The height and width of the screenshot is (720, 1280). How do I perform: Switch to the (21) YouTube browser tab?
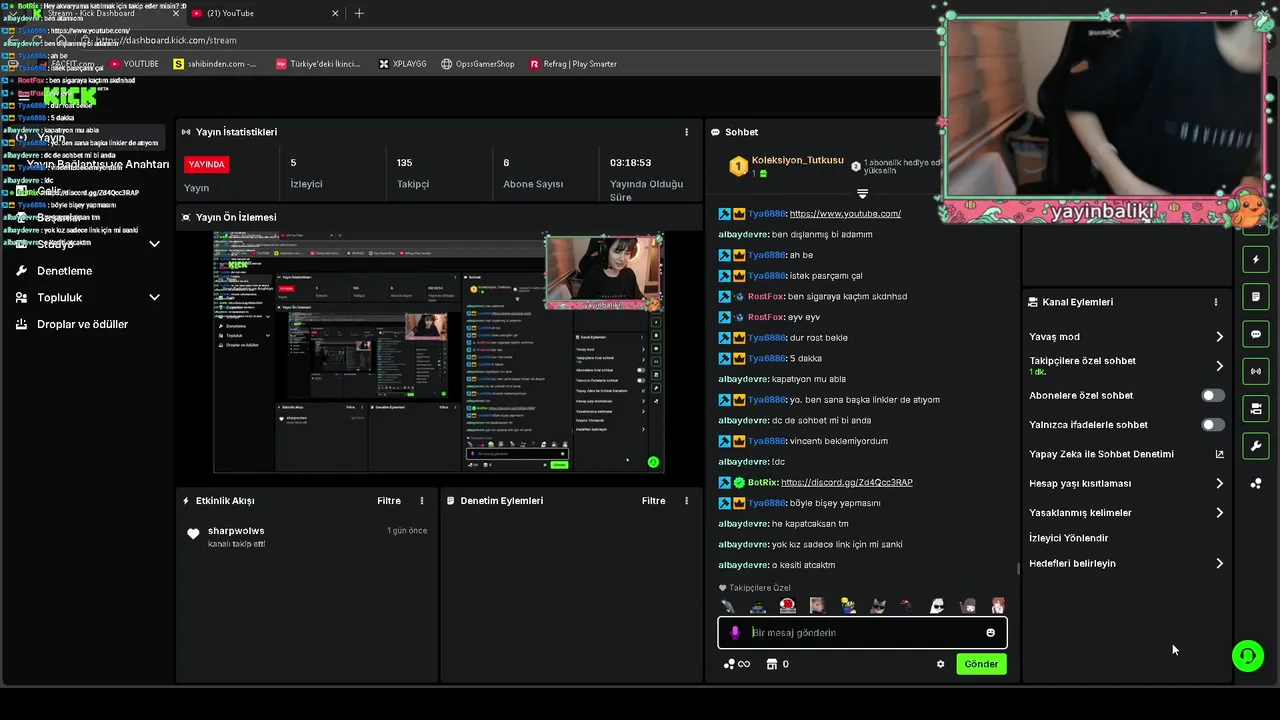[264, 13]
